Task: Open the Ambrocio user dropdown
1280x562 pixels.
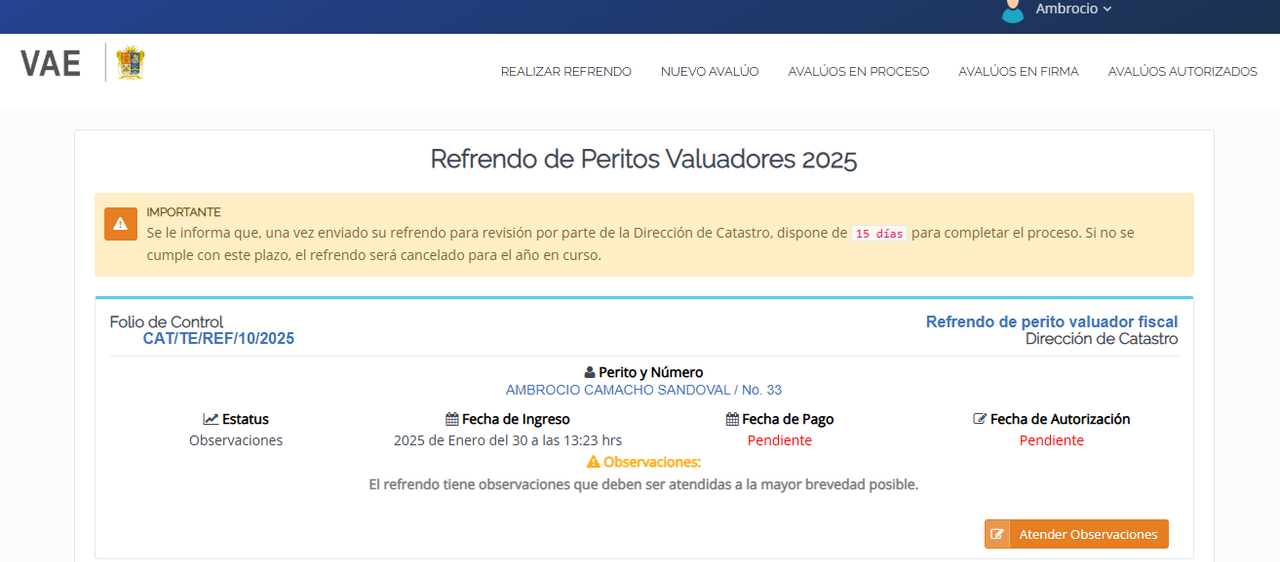Action: (x=1073, y=9)
